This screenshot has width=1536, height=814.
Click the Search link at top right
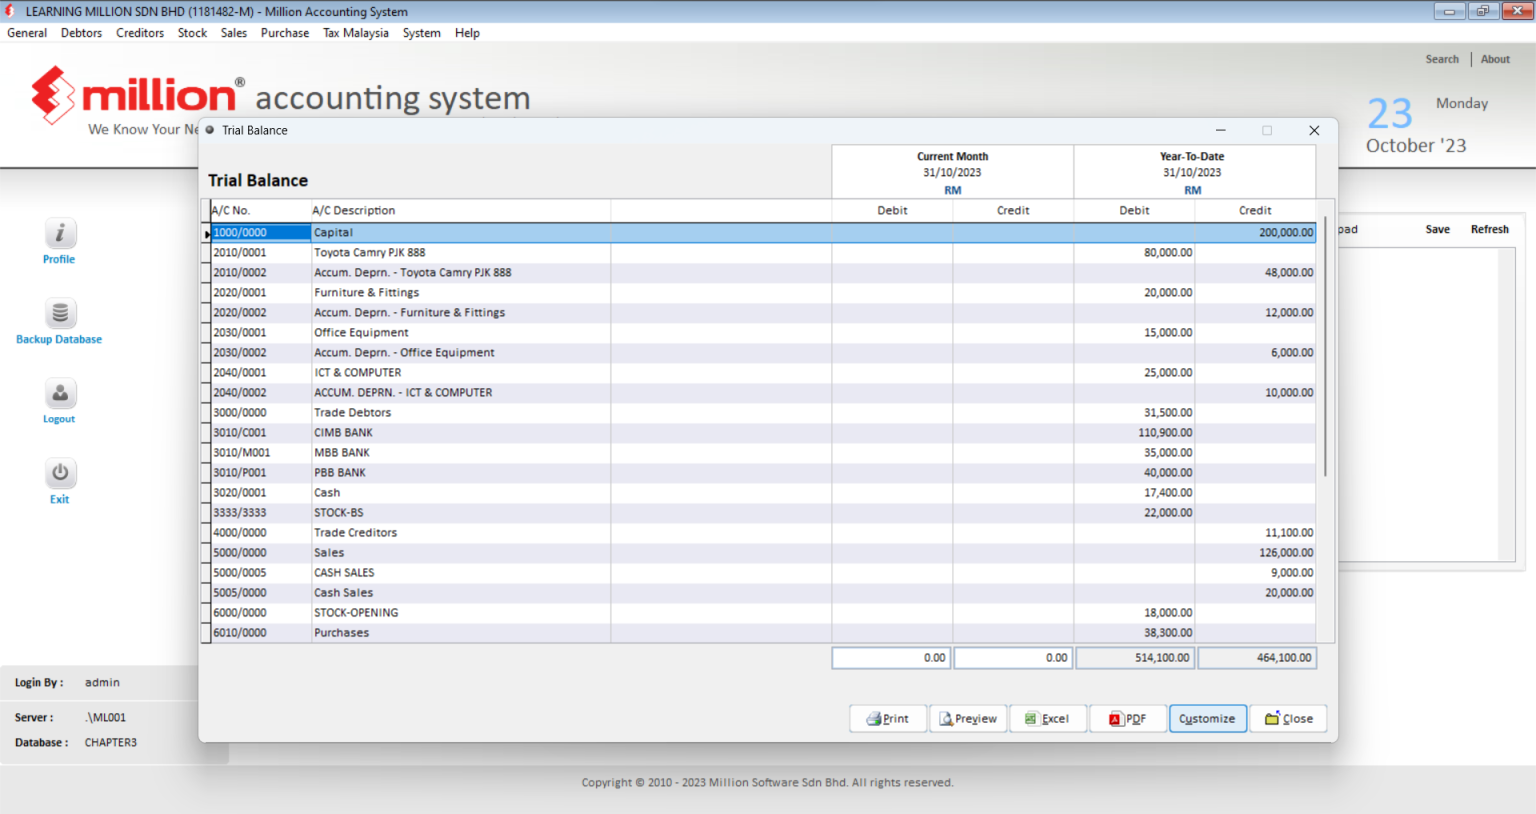click(x=1442, y=59)
